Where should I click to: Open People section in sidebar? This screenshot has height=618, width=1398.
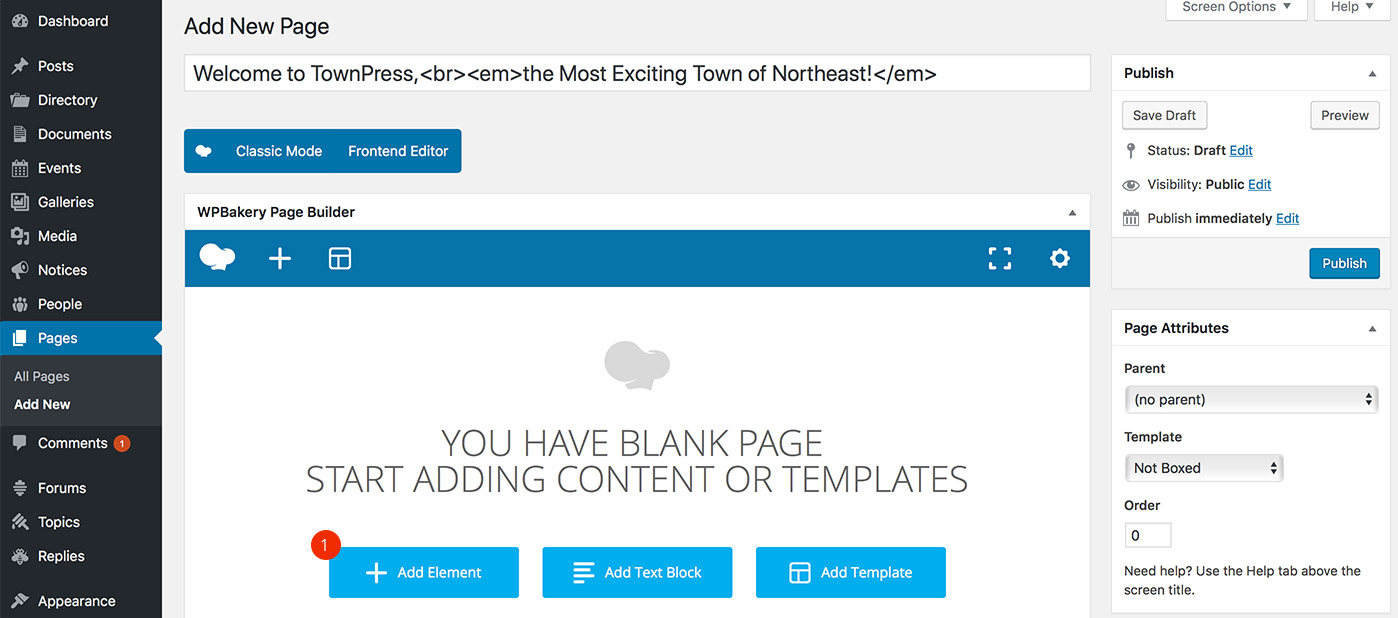click(x=60, y=304)
